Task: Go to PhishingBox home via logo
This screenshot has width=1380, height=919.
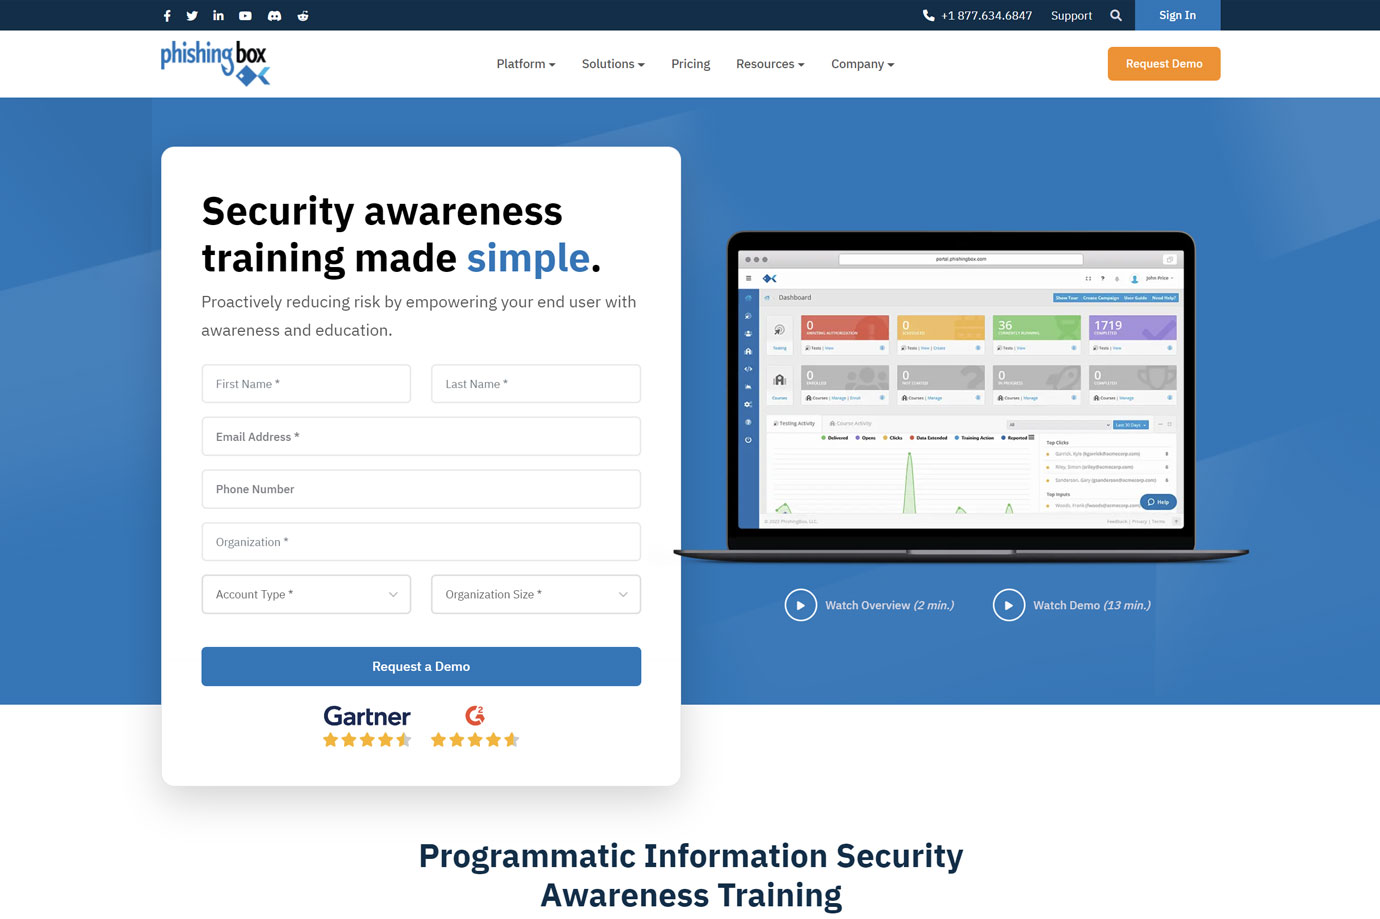Action: click(215, 63)
